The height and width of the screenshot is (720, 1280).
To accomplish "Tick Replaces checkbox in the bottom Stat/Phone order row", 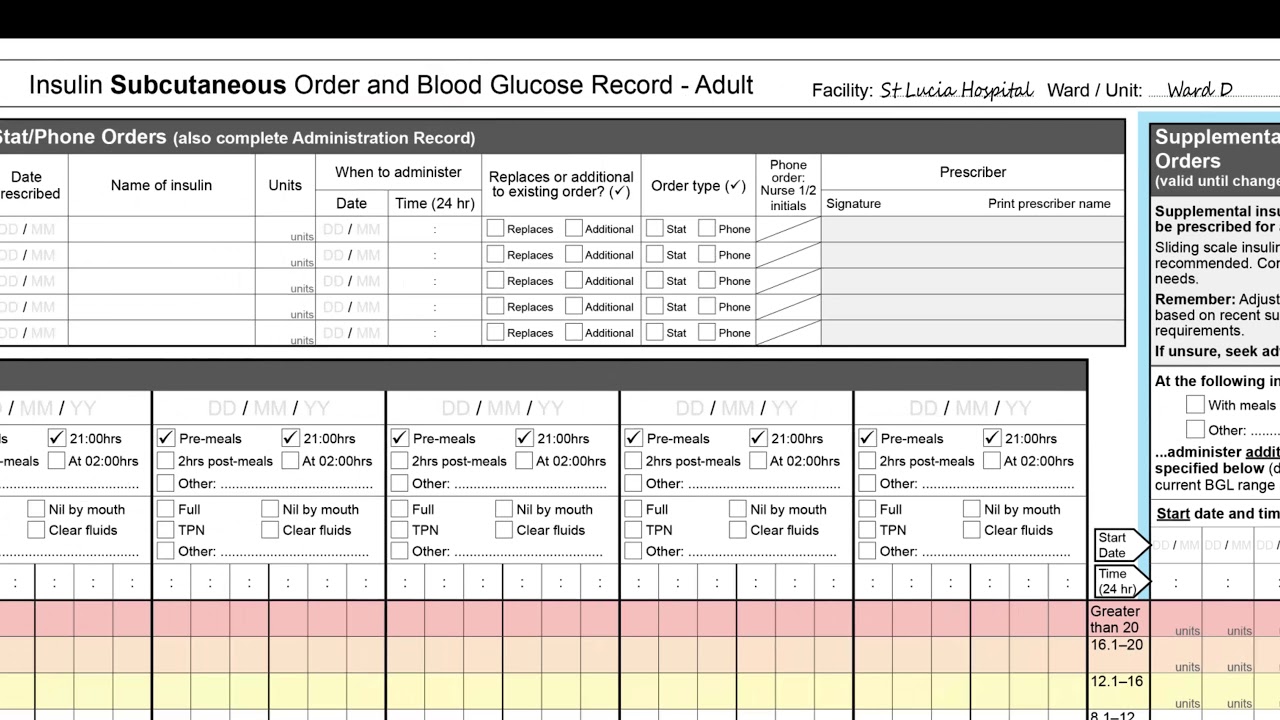I will (495, 332).
